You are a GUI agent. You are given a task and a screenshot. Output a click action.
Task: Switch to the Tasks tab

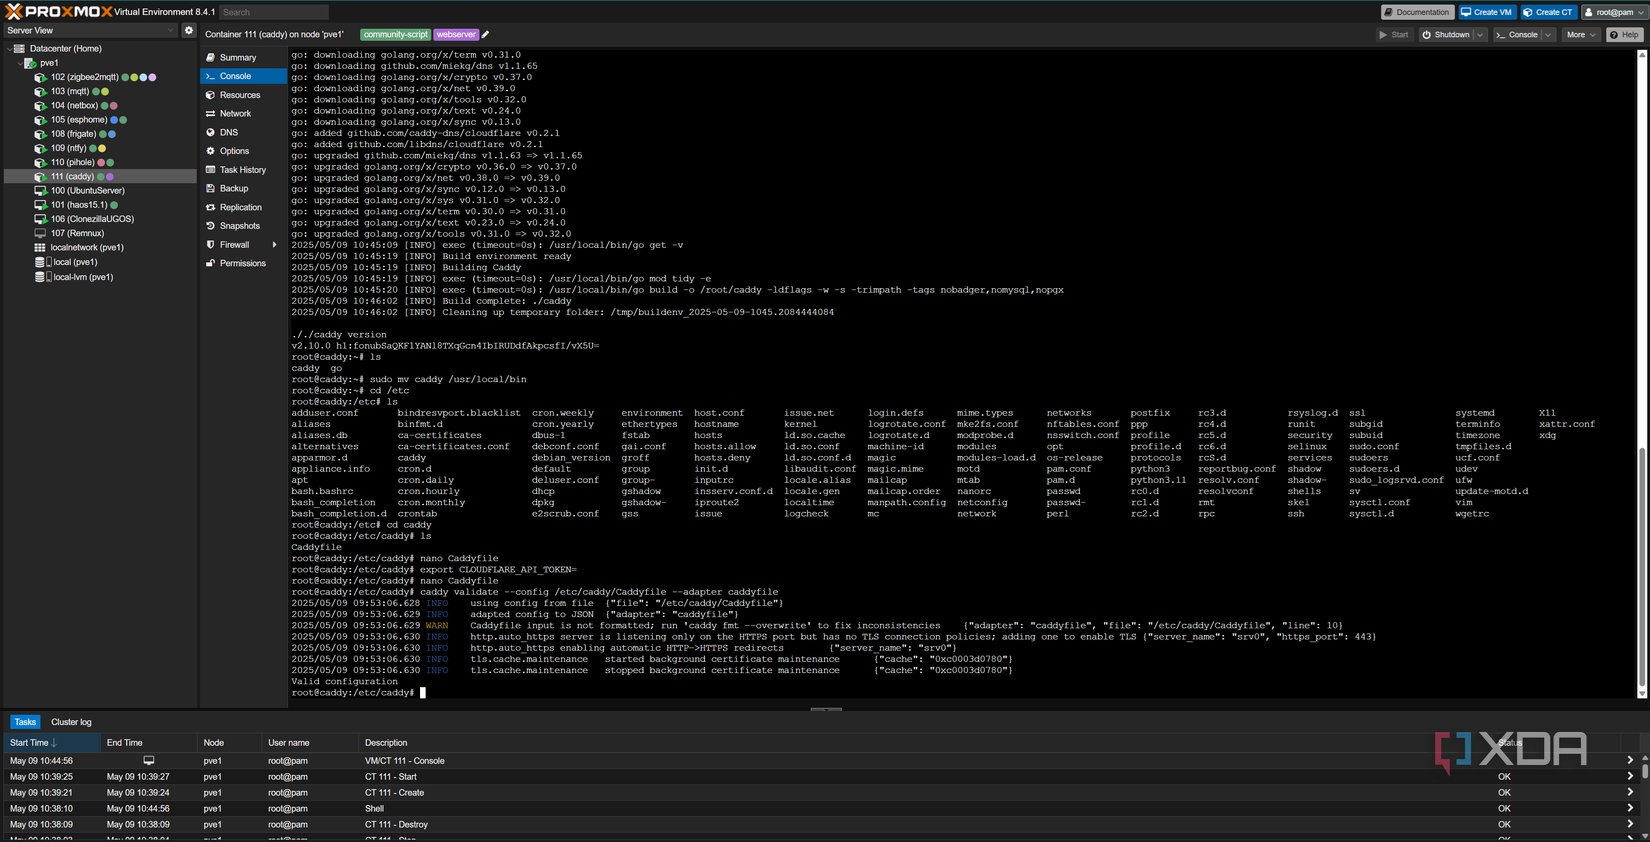coord(25,722)
